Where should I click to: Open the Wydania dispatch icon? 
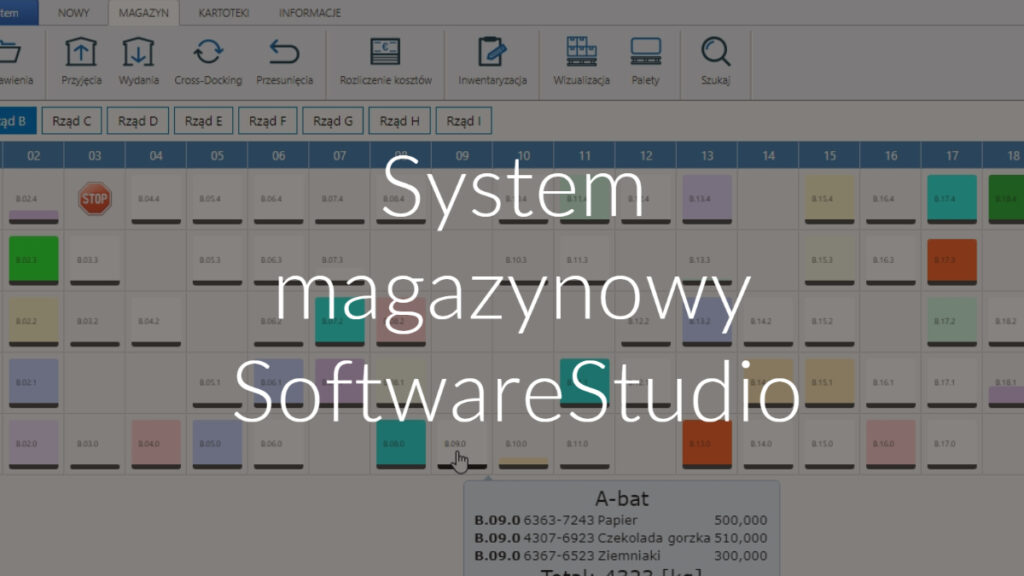(x=138, y=62)
